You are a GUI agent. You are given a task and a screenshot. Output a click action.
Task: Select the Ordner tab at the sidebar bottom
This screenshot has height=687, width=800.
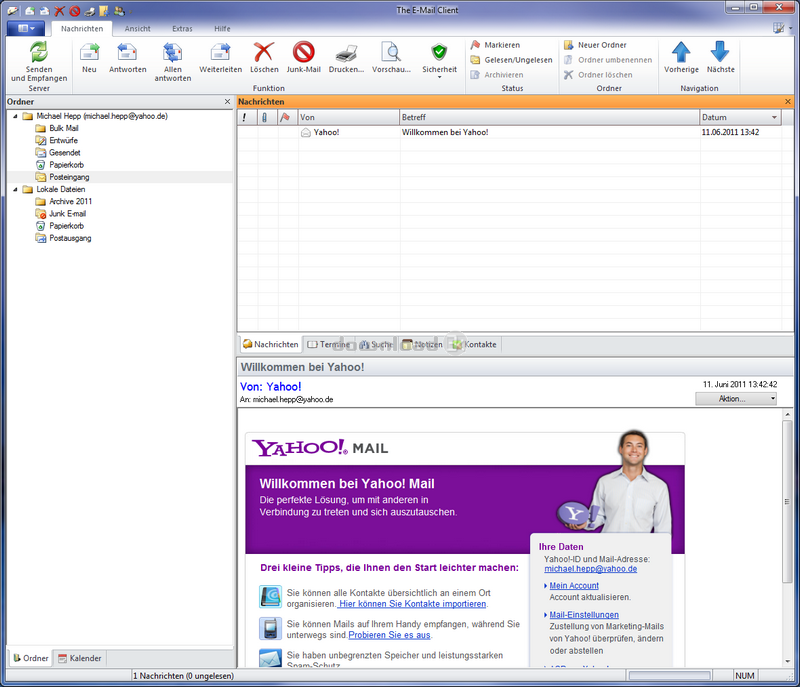[x=31, y=658]
